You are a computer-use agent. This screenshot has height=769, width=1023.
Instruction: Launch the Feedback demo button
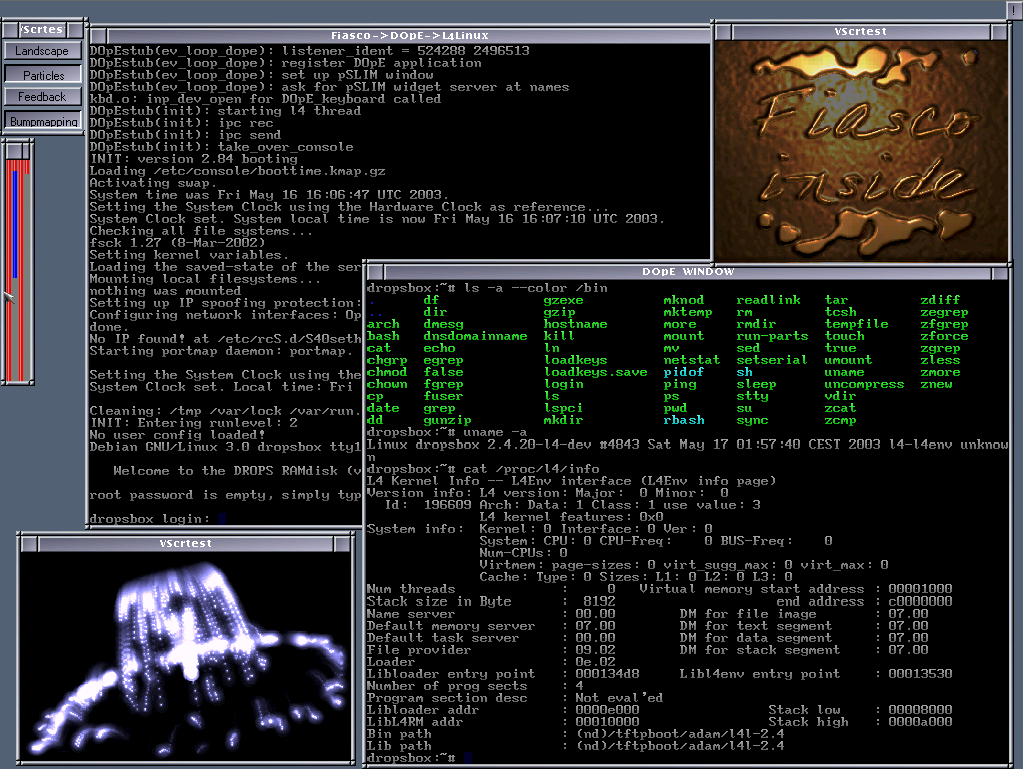42,97
